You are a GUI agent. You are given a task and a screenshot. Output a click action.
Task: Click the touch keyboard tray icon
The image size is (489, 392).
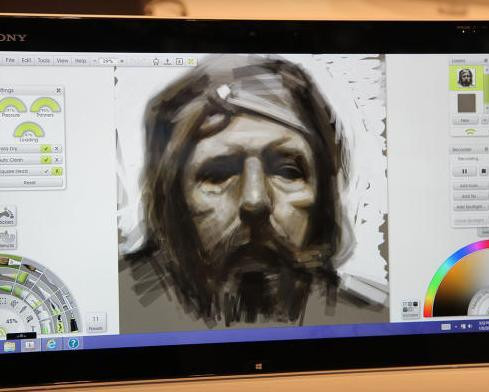[x=446, y=327]
